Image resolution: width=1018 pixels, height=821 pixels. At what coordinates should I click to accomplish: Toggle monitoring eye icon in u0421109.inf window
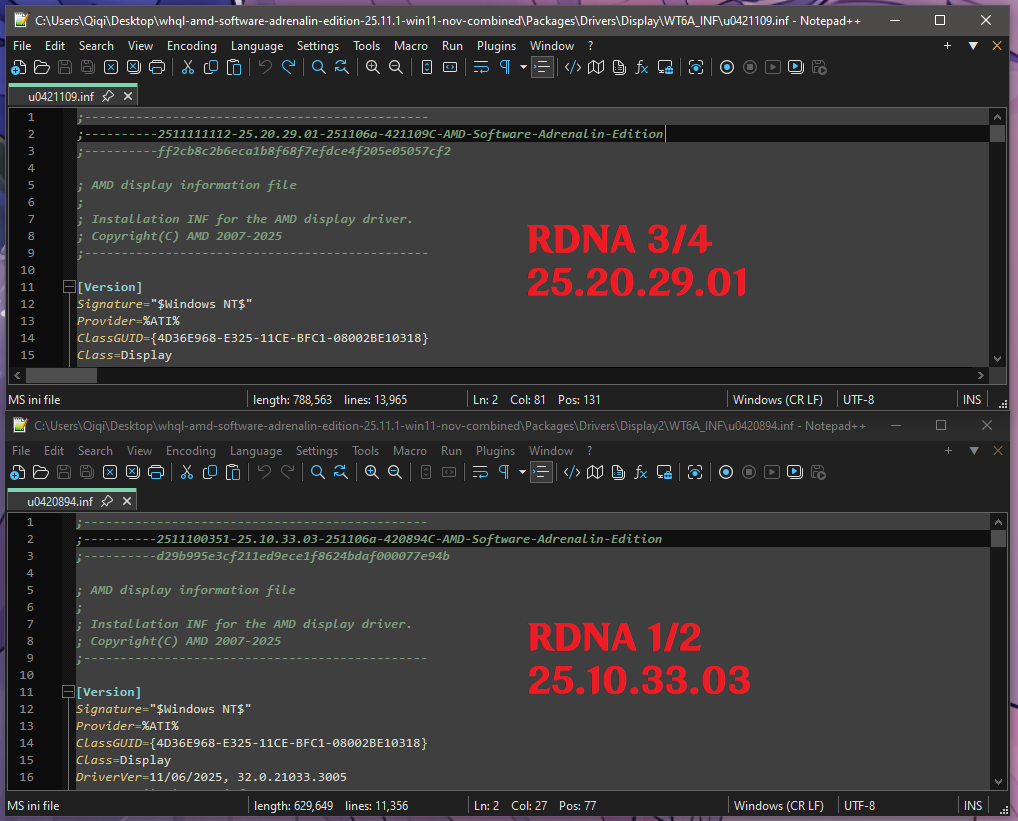[x=696, y=67]
